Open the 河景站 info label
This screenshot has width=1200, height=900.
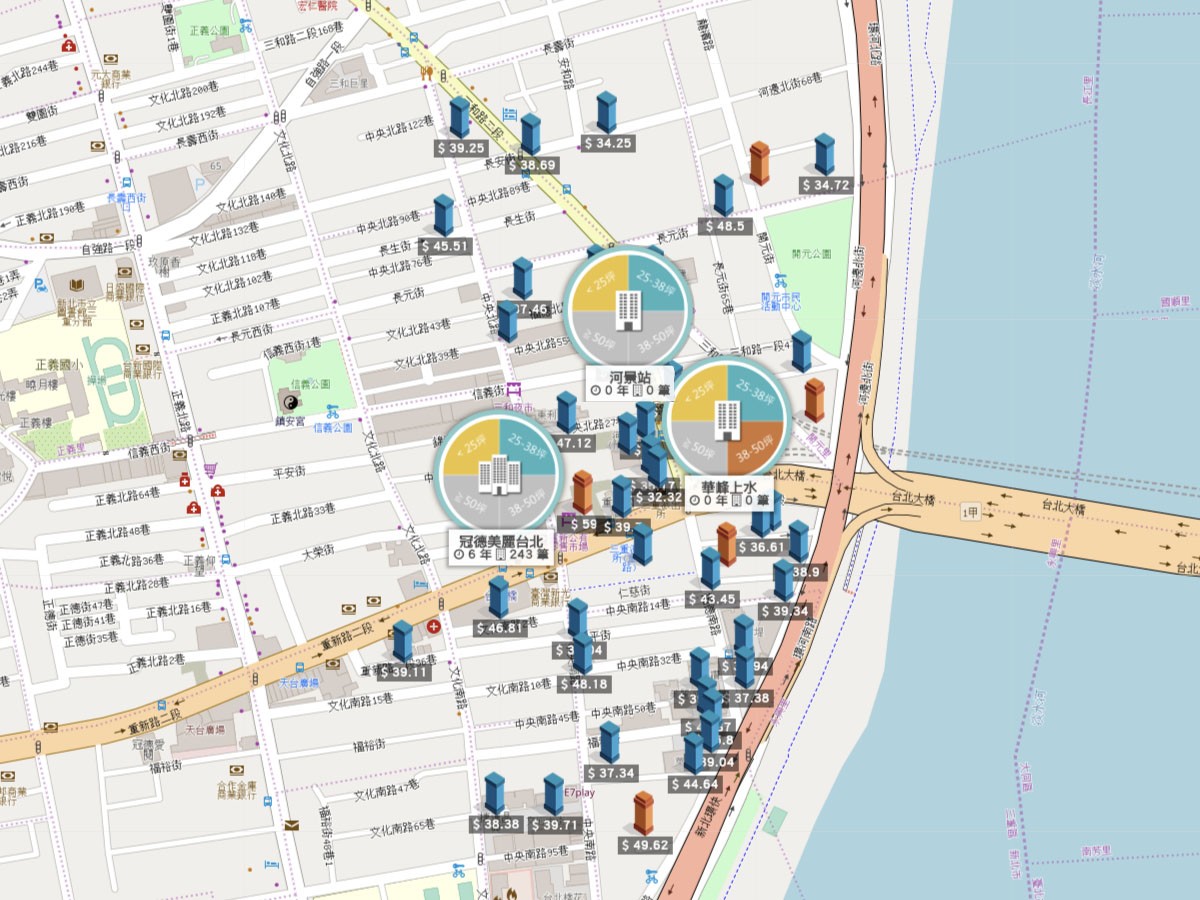coord(628,384)
